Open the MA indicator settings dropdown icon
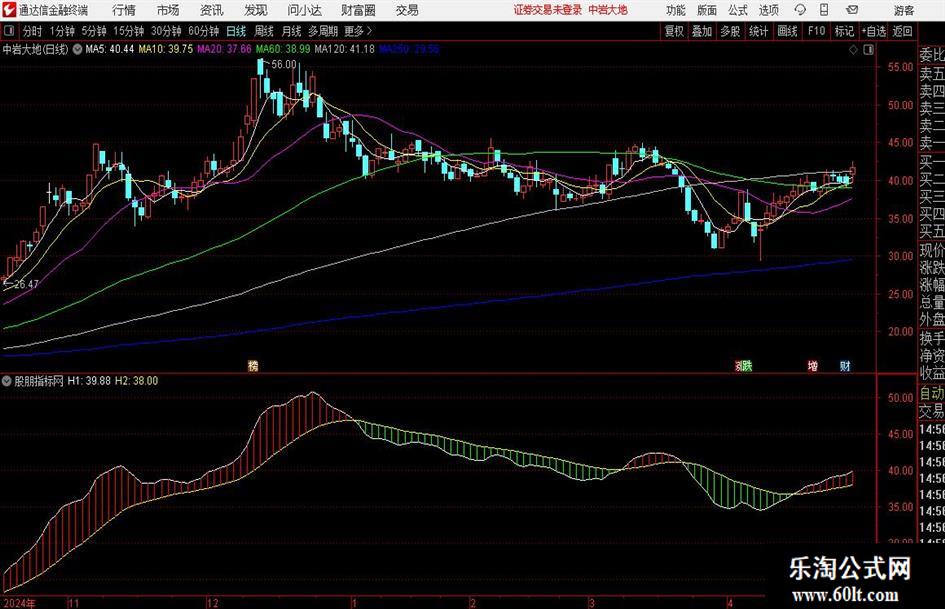 (77, 49)
